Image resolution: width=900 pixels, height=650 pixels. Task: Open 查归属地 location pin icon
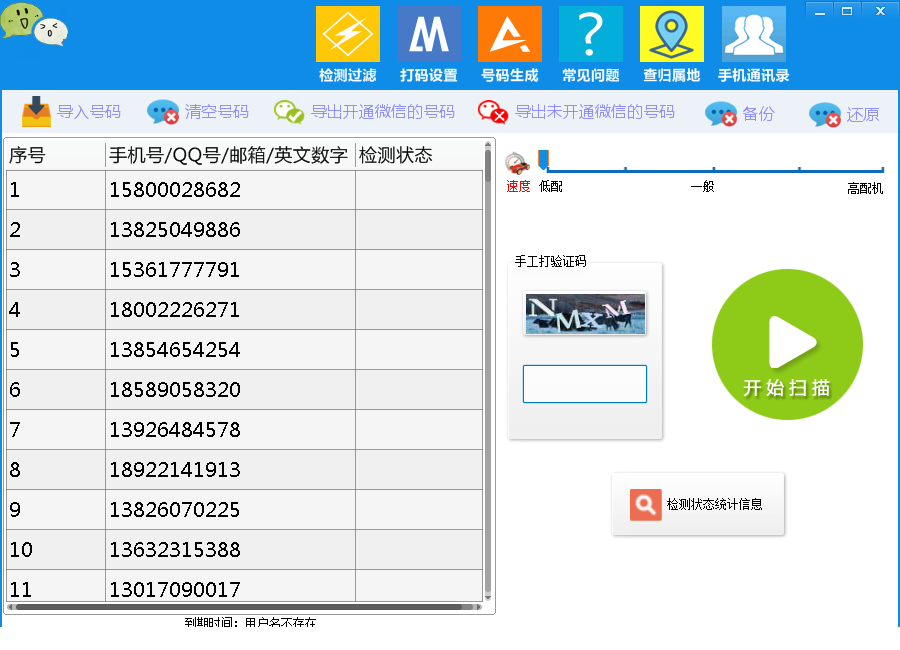pyautogui.click(x=672, y=34)
